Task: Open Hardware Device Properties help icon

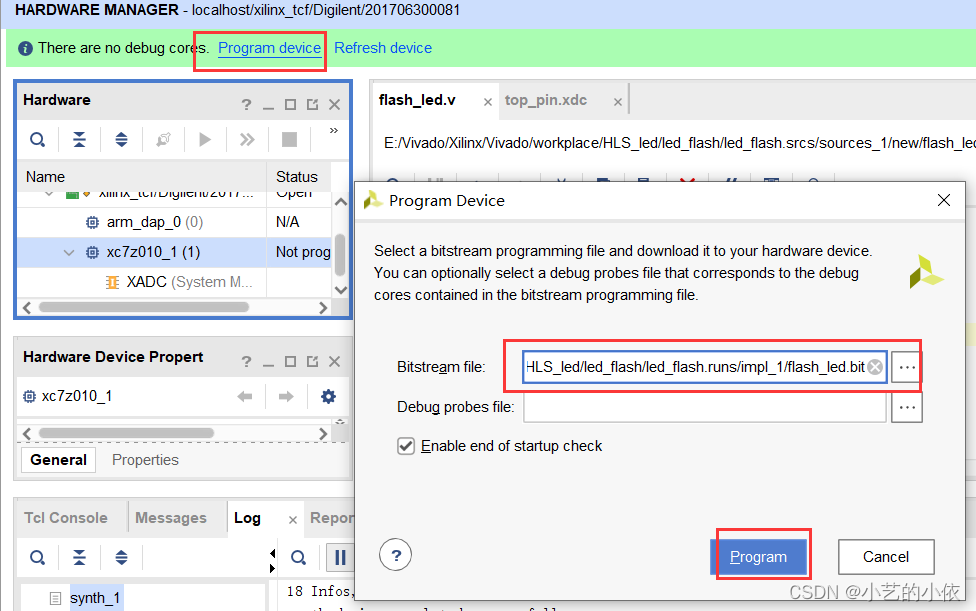Action: tap(246, 361)
